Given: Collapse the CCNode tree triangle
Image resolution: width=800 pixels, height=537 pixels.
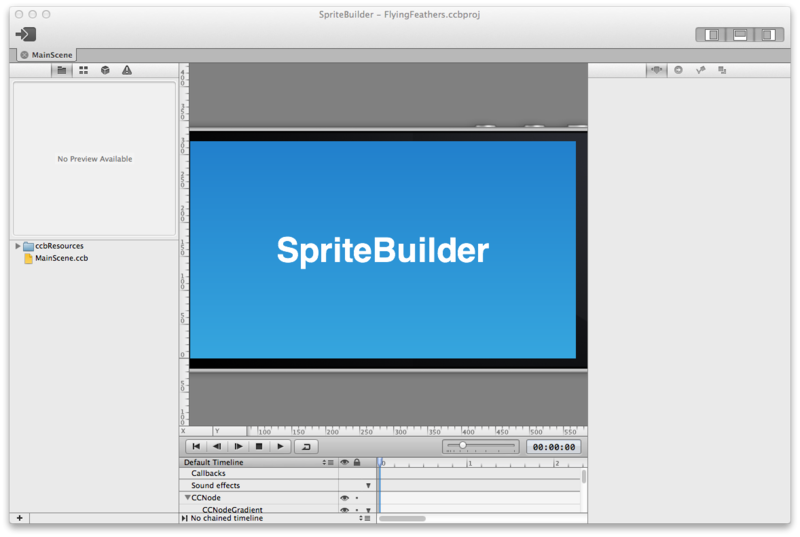Looking at the screenshot, I should point(187,497).
